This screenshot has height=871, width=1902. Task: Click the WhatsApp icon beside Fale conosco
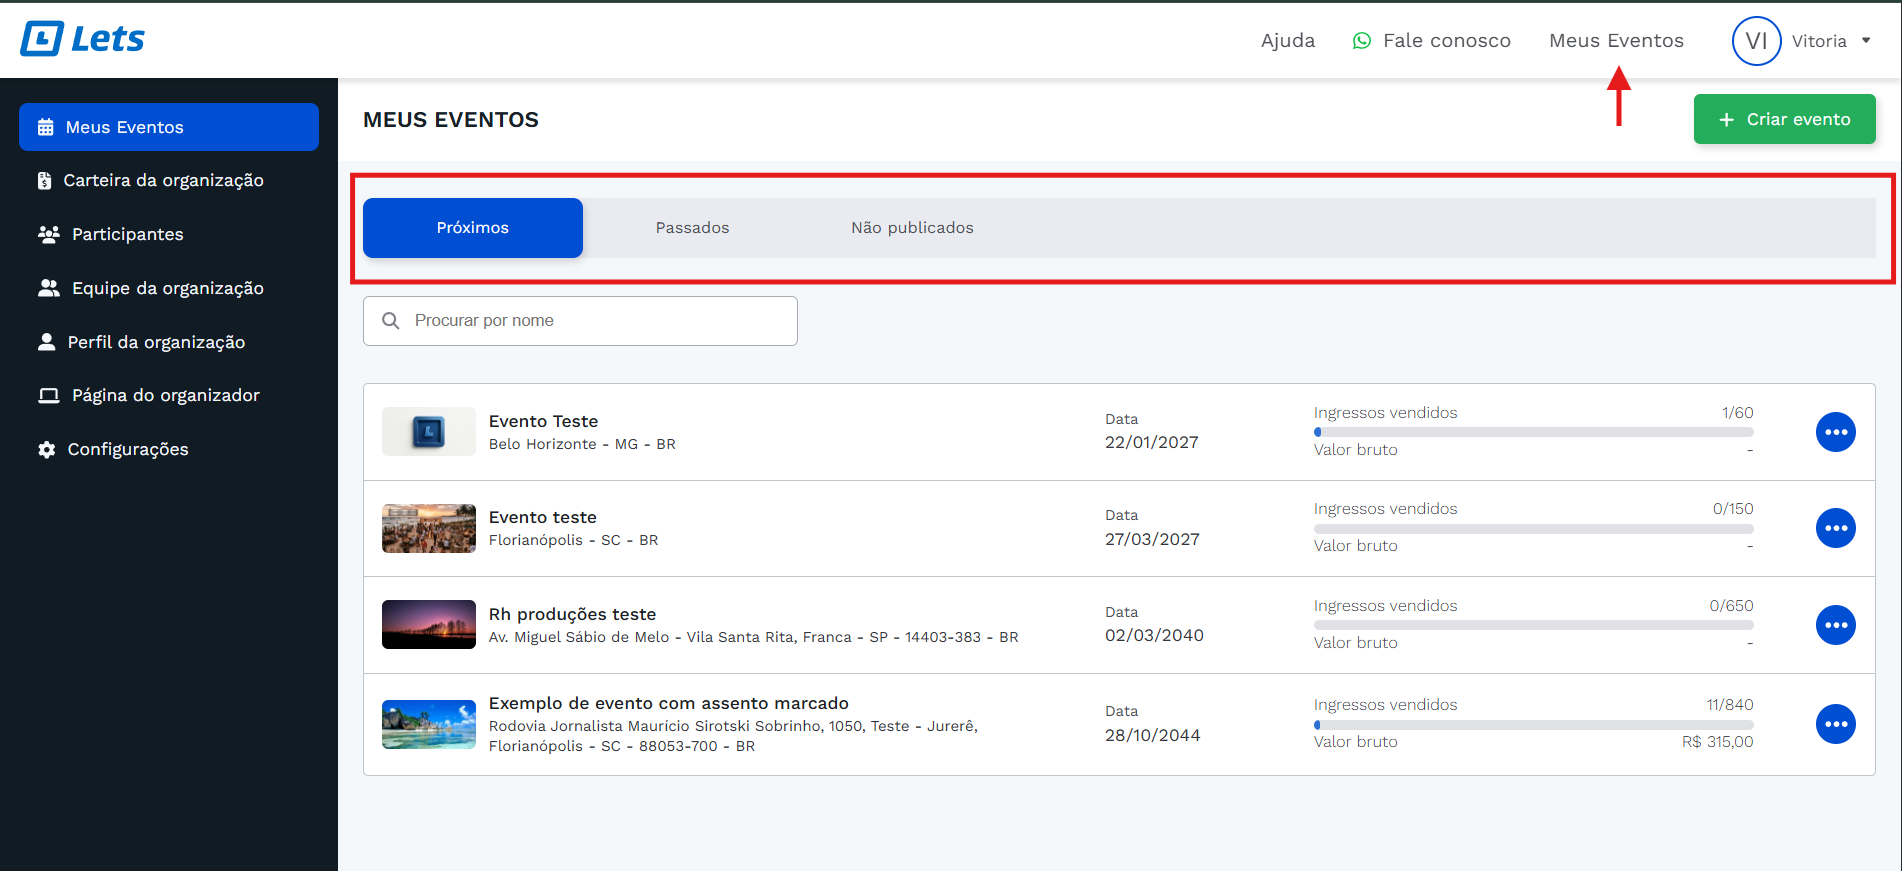(1361, 41)
